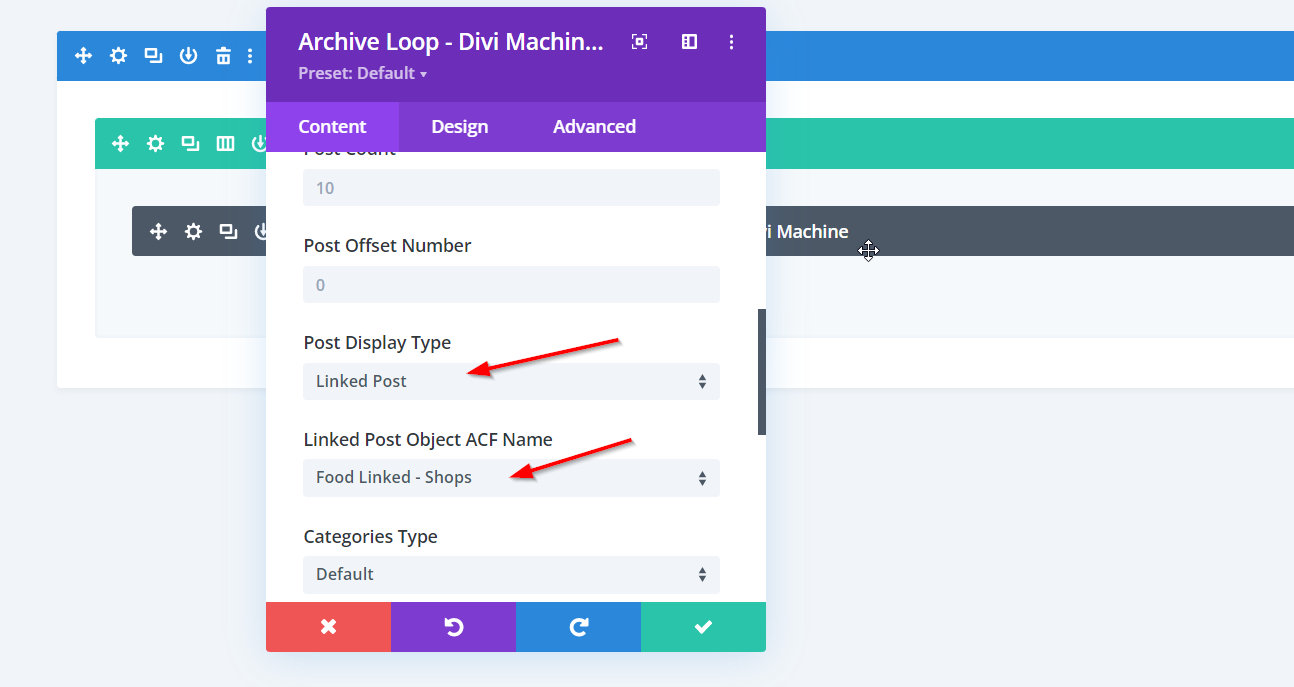Open the green row's settings gear
This screenshot has height=687, width=1294.
pyautogui.click(x=155, y=144)
